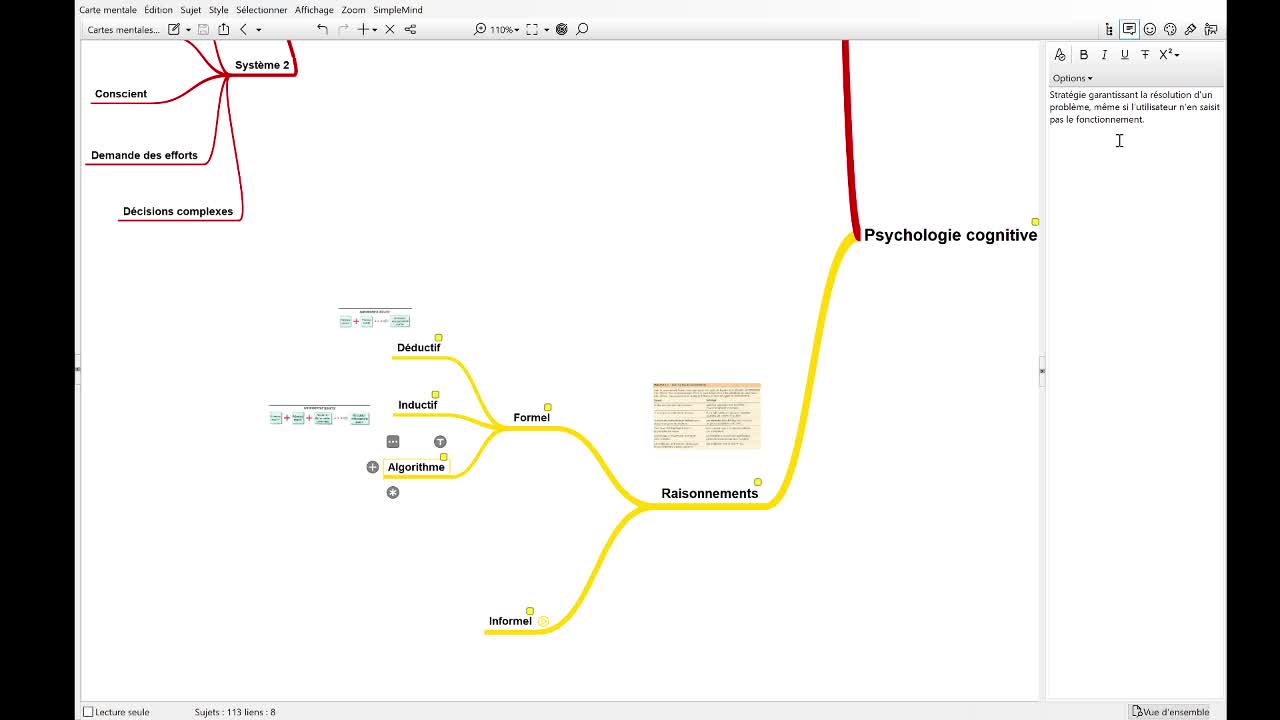Image resolution: width=1280 pixels, height=720 pixels.
Task: Toggle italic formatting in the note panel
Action: [1104, 55]
